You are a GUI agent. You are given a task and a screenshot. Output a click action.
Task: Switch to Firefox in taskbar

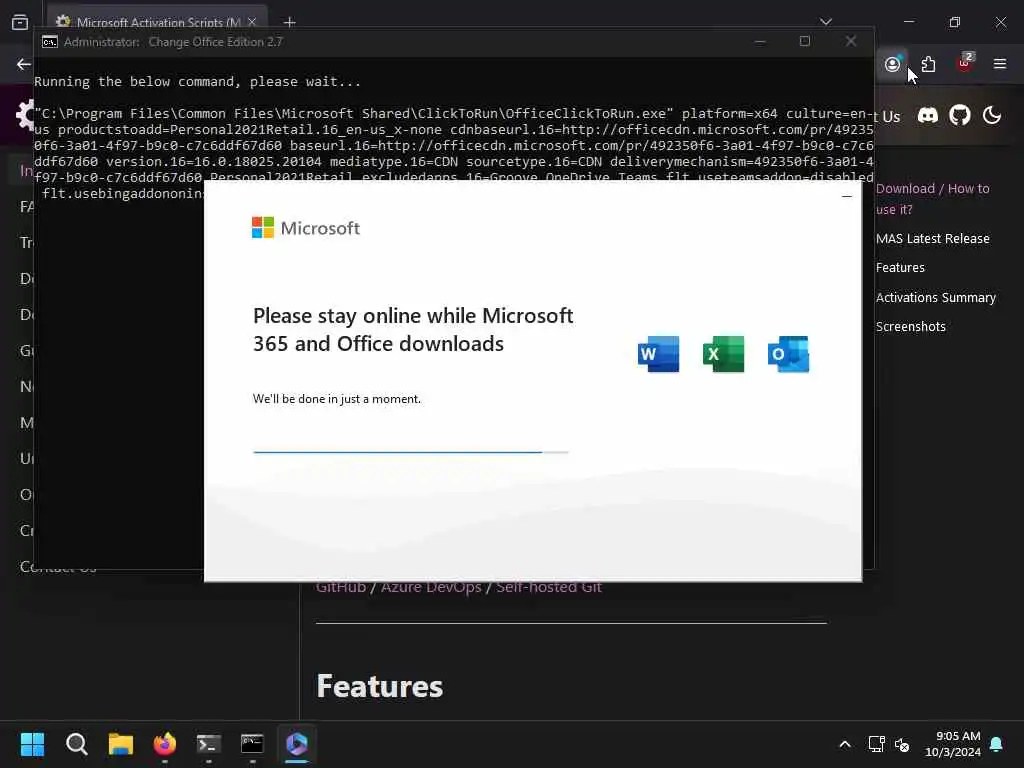(x=165, y=744)
